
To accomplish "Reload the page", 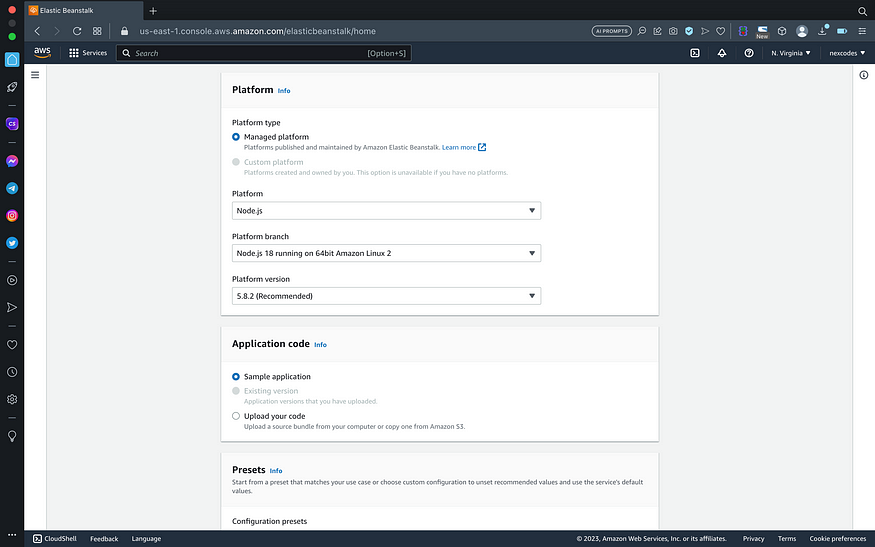I will coord(77,31).
